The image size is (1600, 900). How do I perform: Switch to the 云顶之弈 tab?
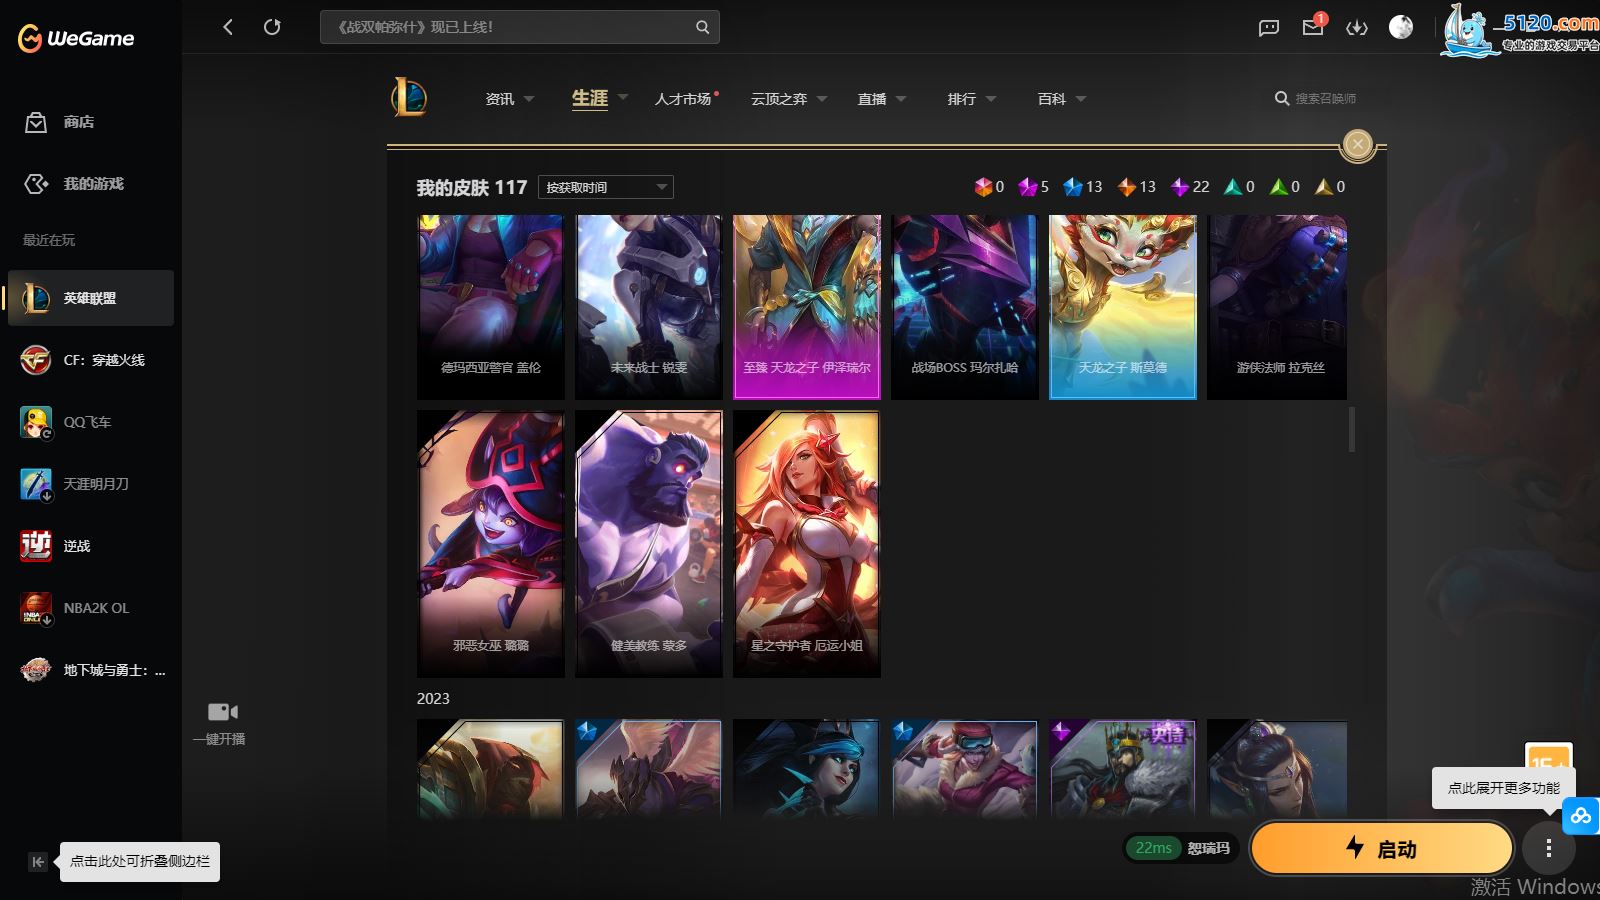[779, 99]
